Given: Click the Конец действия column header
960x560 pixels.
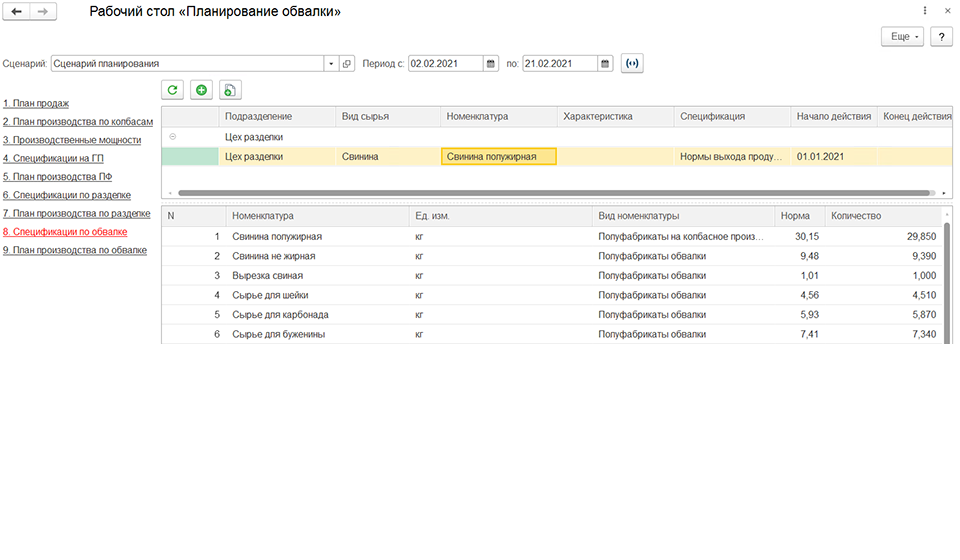Looking at the screenshot, I should [x=917, y=116].
